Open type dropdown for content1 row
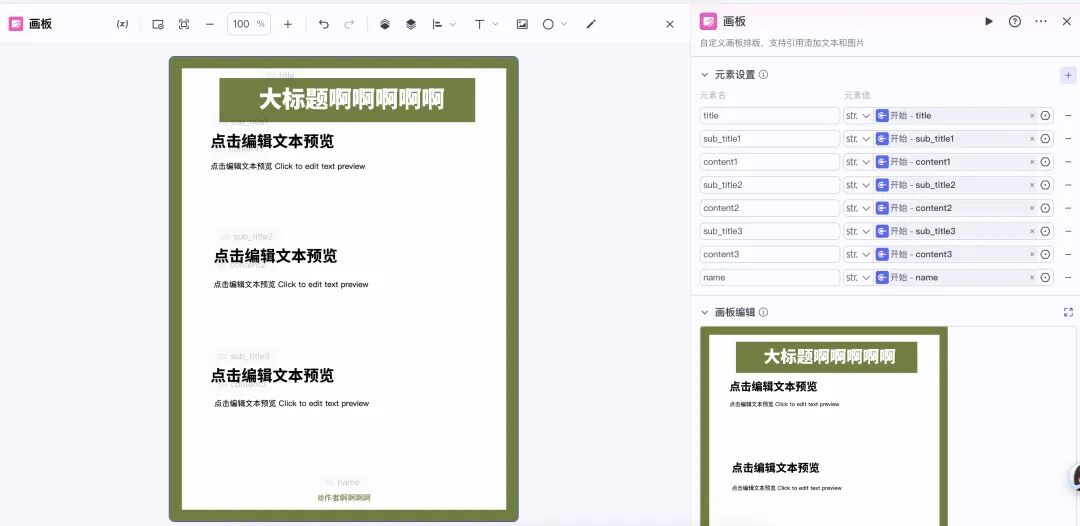The height and width of the screenshot is (526, 1080). [858, 162]
